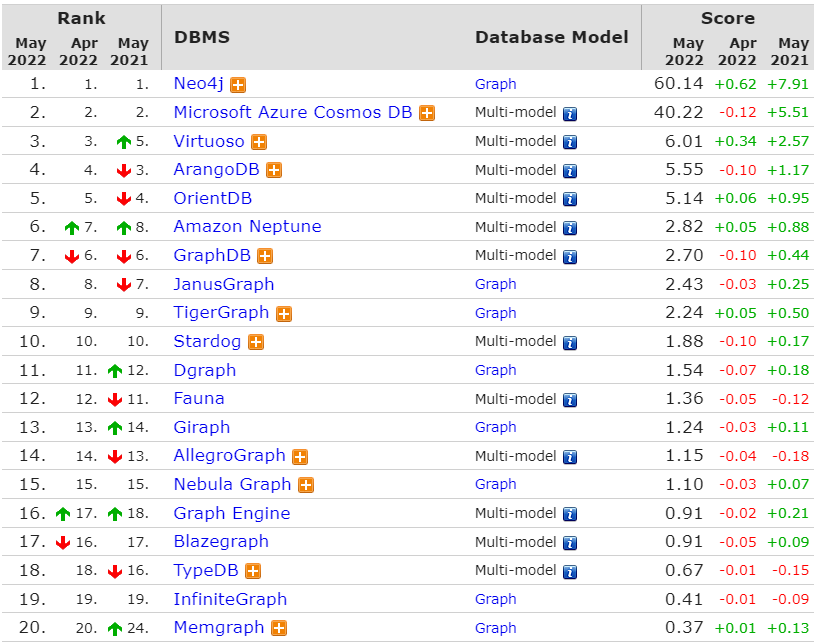Image resolution: width=822 pixels, height=644 pixels.
Task: Click the +7.91 score change value
Action: pos(788,84)
